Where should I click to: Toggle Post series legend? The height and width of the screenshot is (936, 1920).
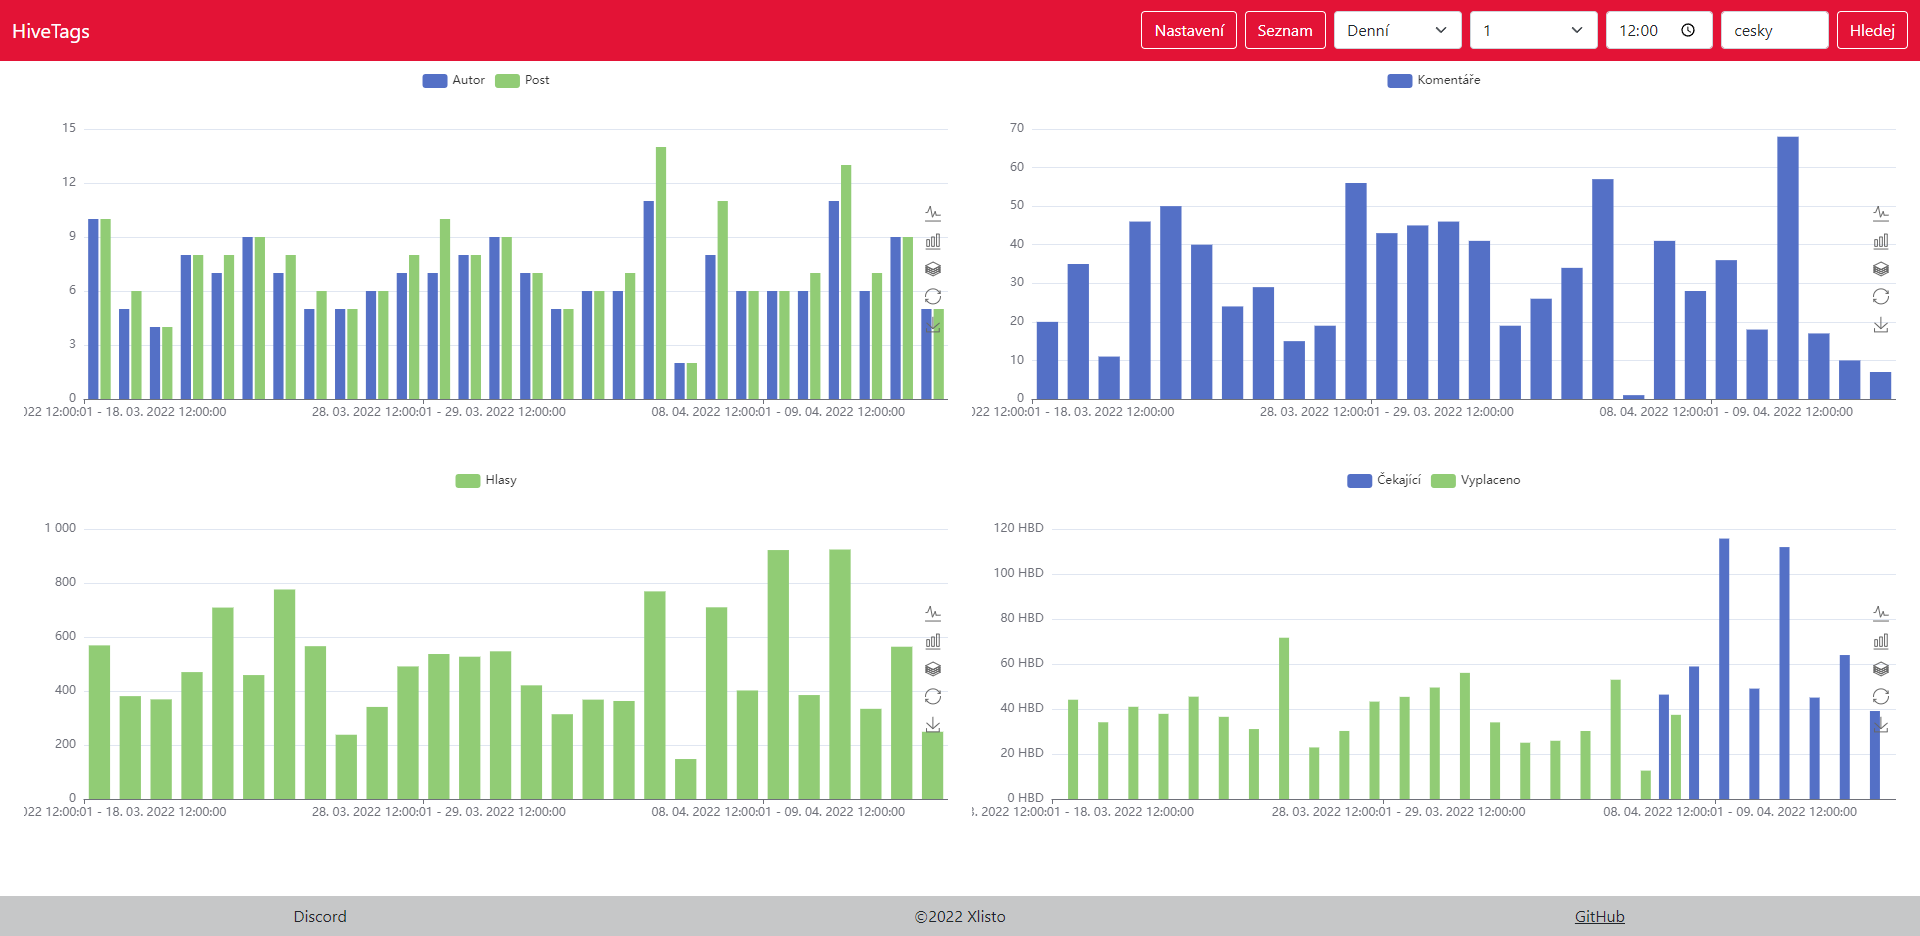522,80
